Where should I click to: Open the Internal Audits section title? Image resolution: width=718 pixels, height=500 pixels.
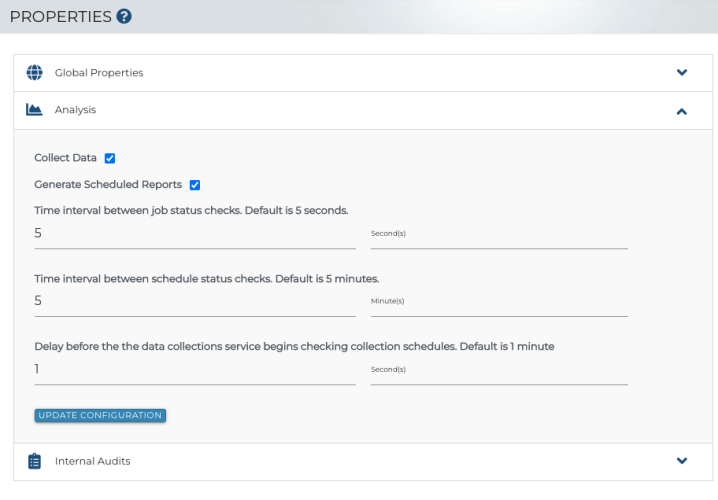[x=92, y=461]
